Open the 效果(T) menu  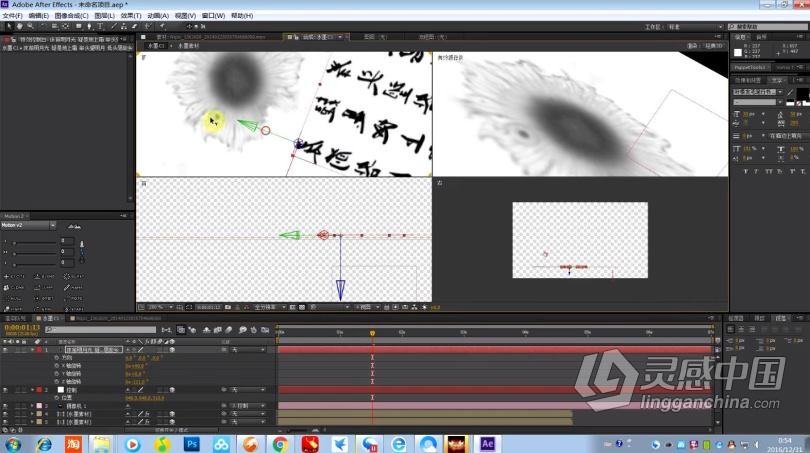coord(131,16)
